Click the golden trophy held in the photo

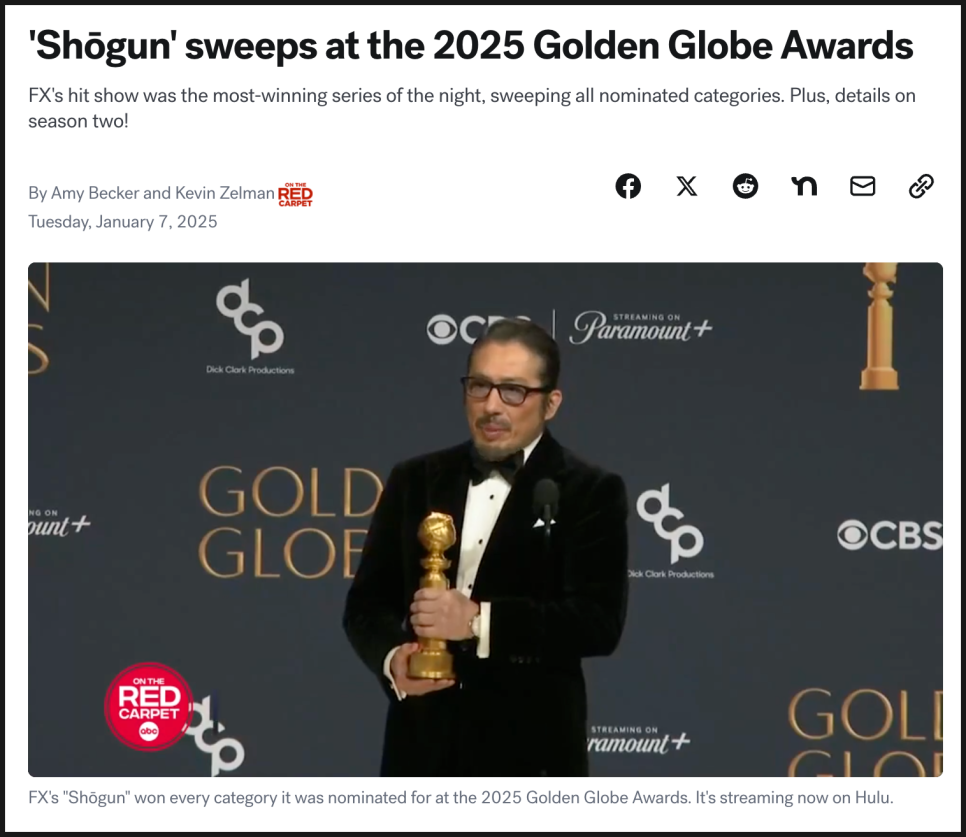pos(435,596)
